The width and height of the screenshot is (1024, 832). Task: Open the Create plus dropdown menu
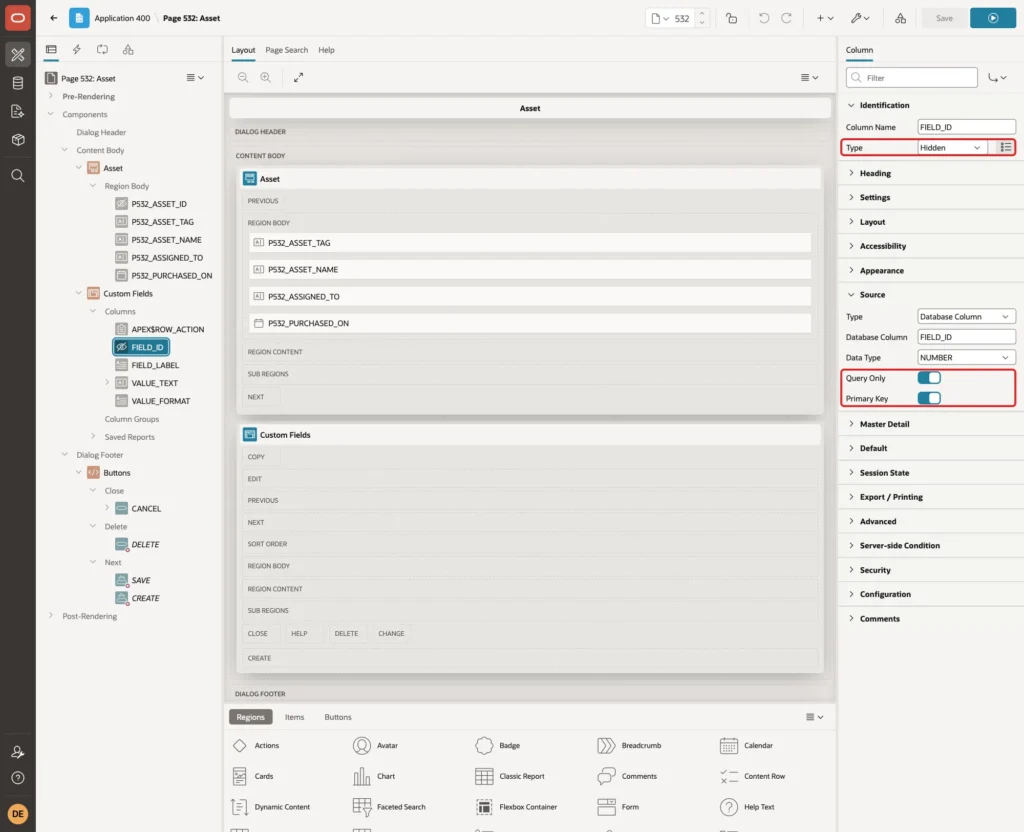[825, 18]
